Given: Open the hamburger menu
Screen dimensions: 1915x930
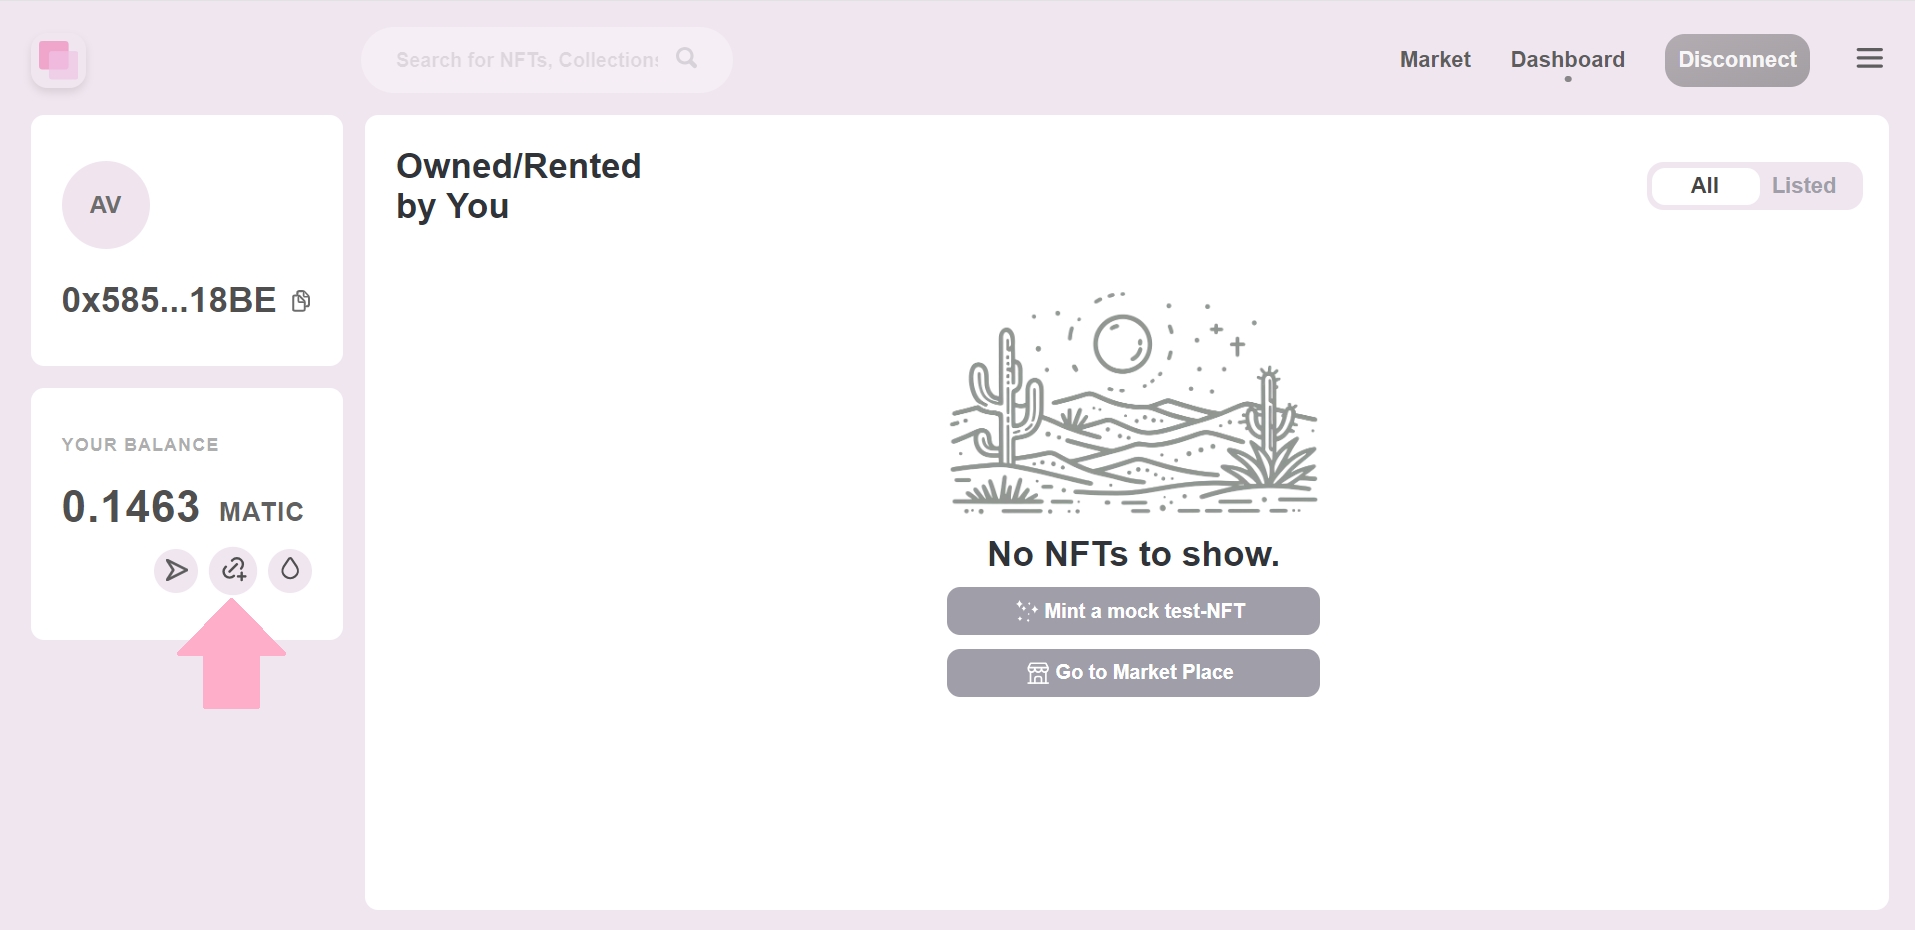Looking at the screenshot, I should click(1869, 59).
